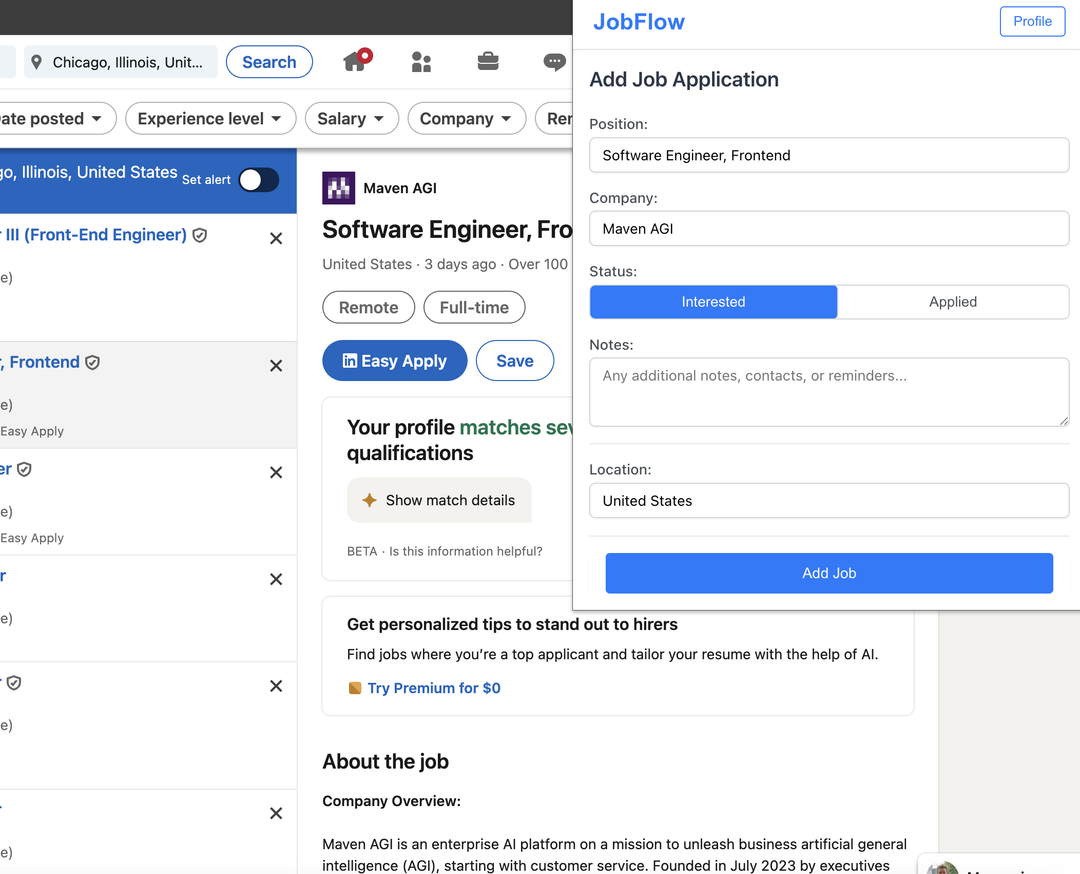Save the Software Engineer job posting
Screen dimensions: 1080x874
click(x=514, y=361)
